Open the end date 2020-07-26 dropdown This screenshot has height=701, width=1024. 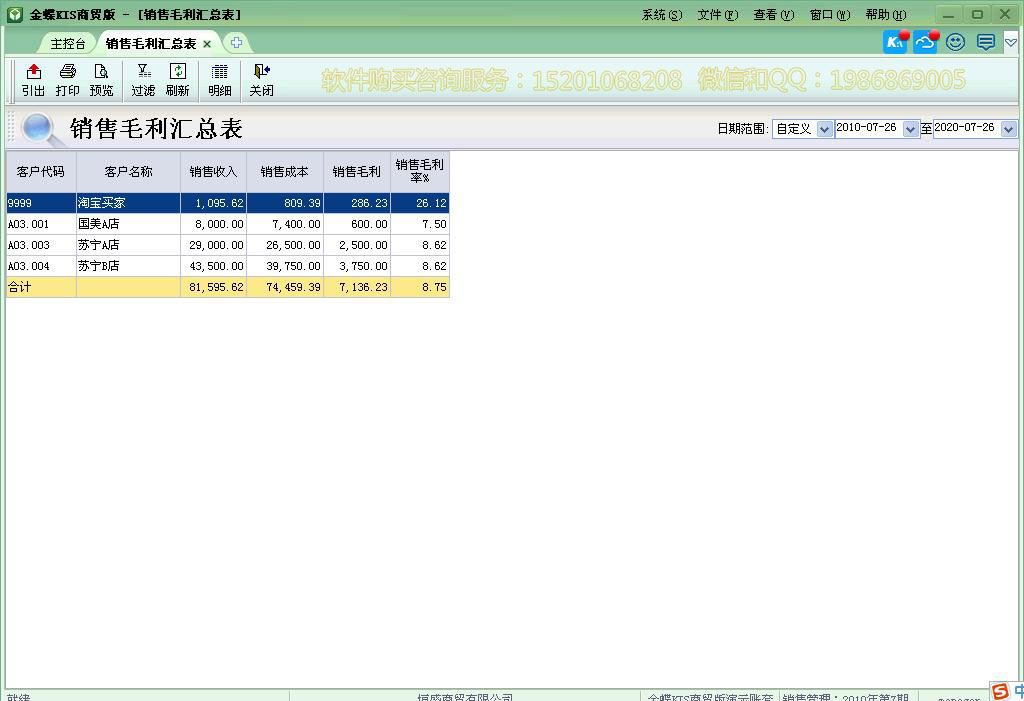coord(1008,128)
